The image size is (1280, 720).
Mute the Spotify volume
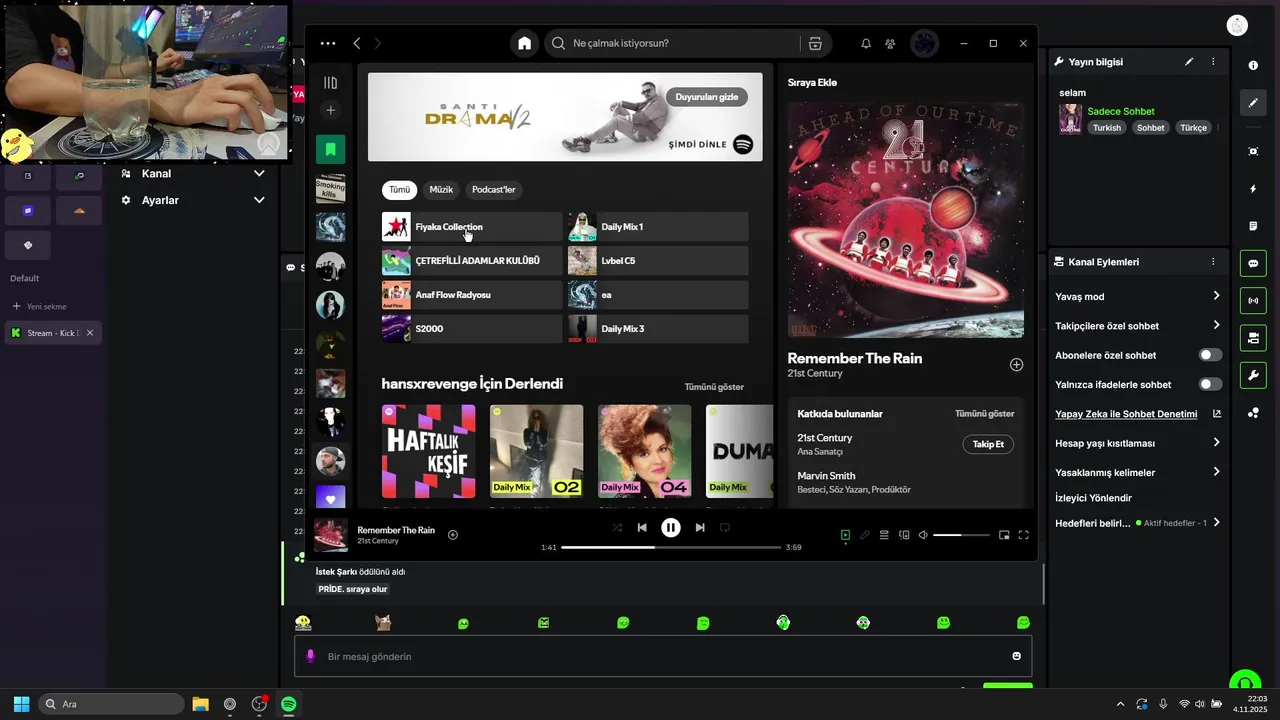[x=923, y=535]
